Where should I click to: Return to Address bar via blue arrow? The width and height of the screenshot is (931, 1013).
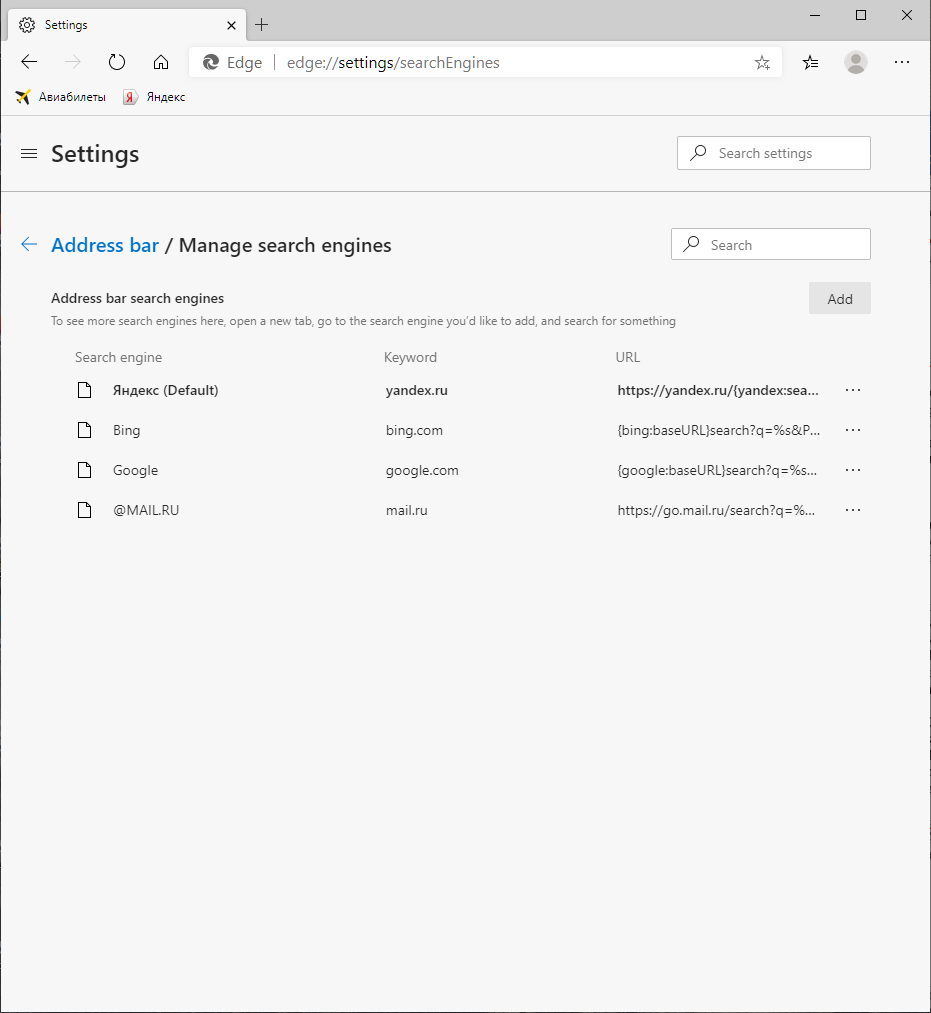coord(29,244)
